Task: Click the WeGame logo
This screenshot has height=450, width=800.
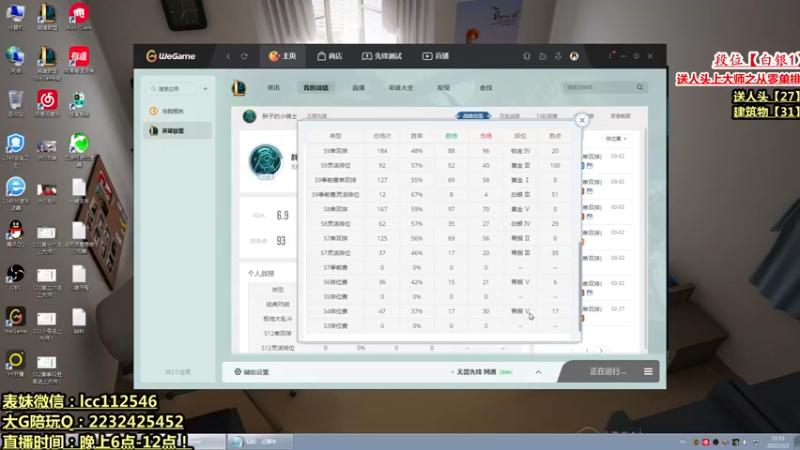Action: (x=171, y=56)
